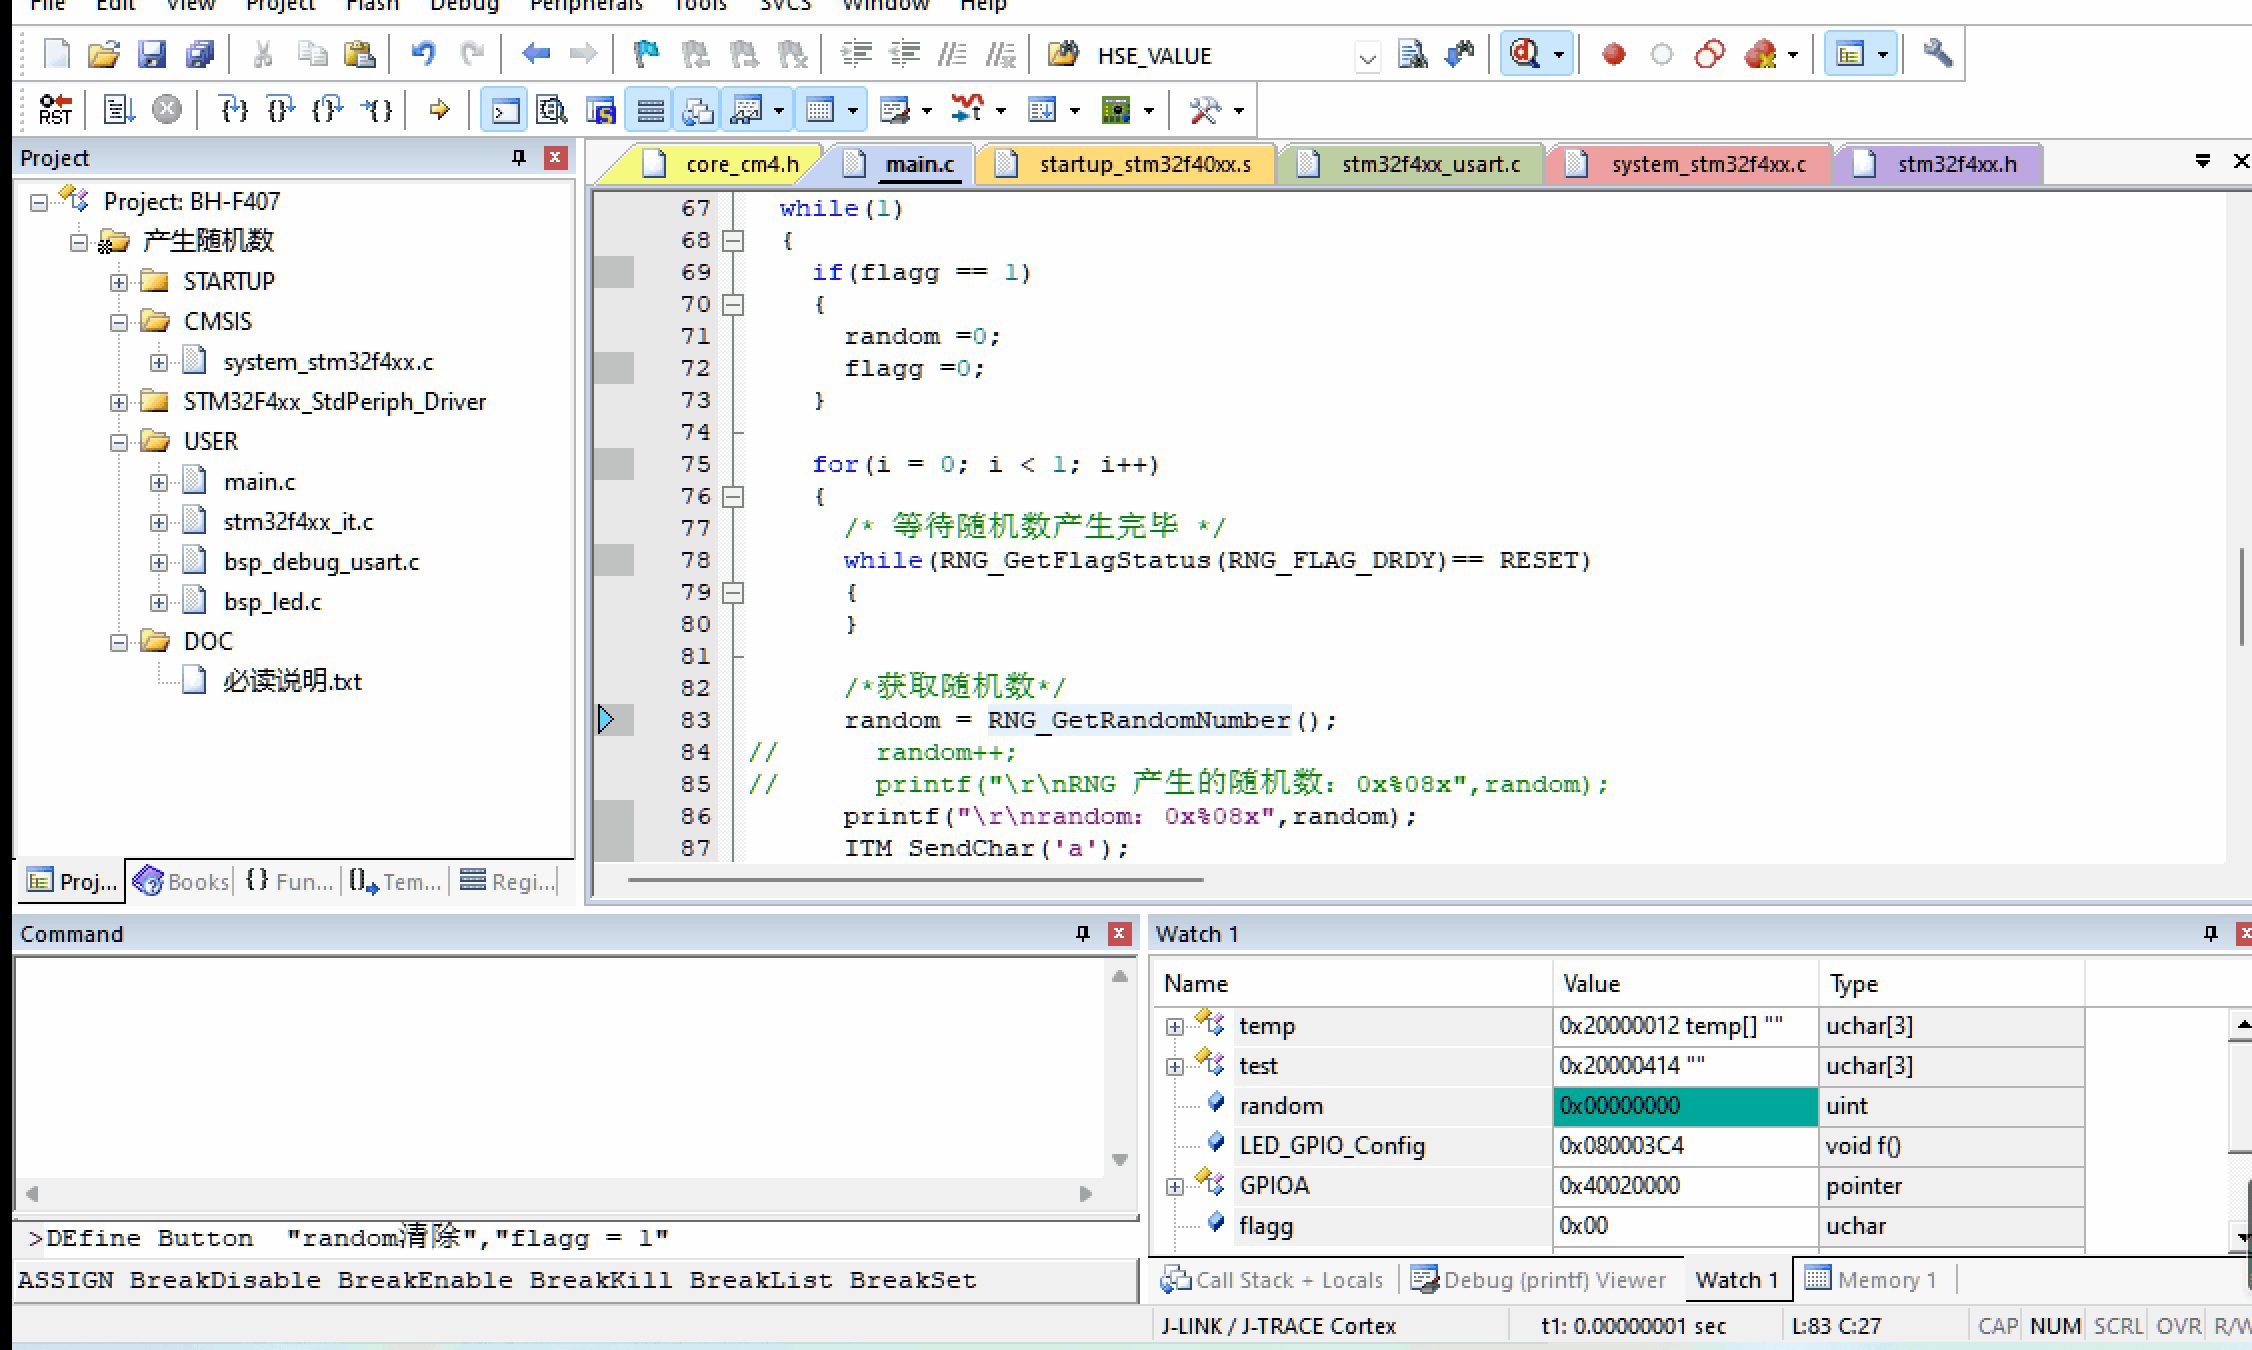The height and width of the screenshot is (1350, 2252).
Task: Click the Step Over debug icon
Action: (281, 109)
